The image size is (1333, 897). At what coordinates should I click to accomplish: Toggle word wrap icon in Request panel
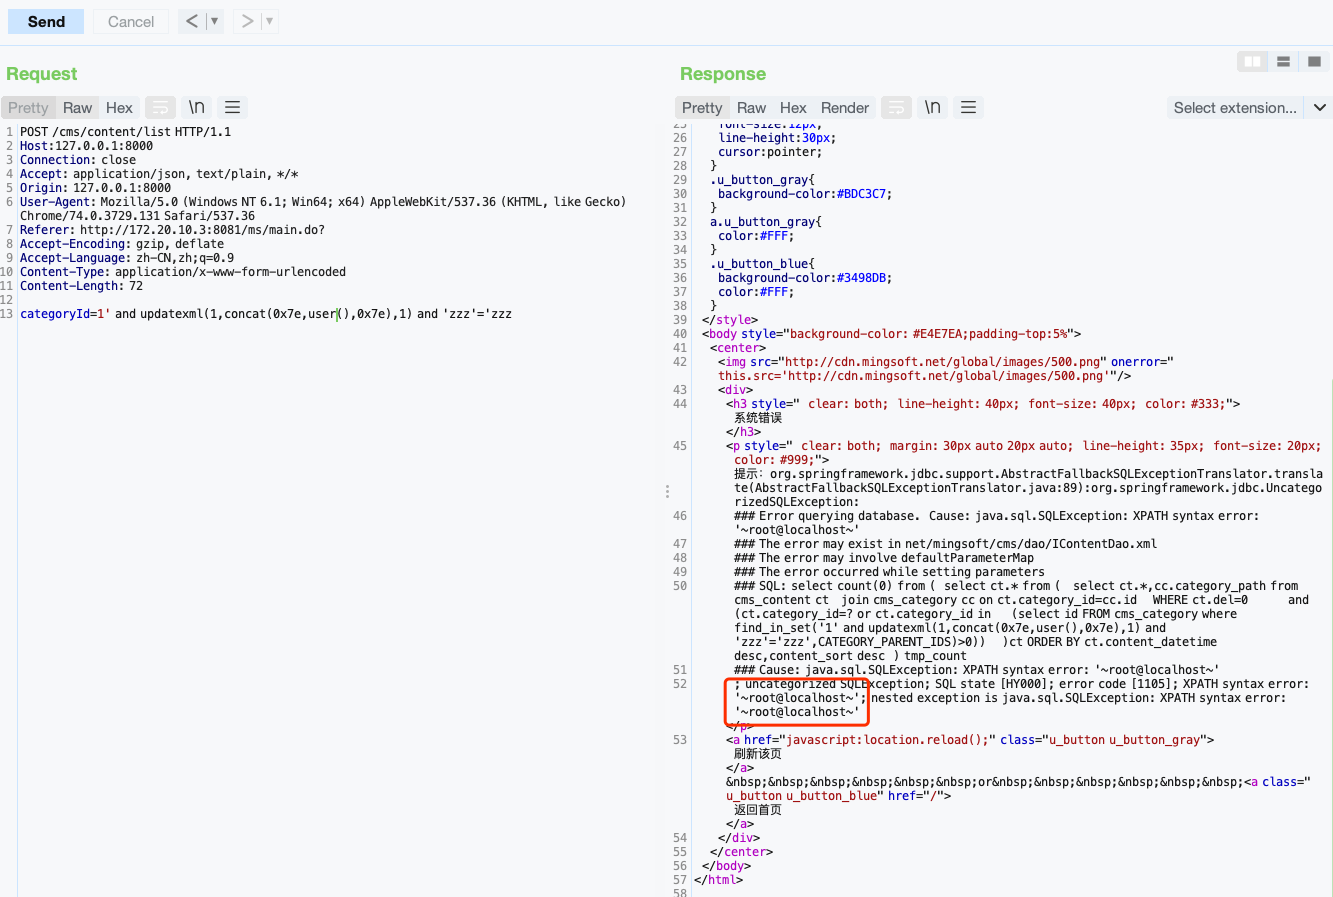pos(160,108)
